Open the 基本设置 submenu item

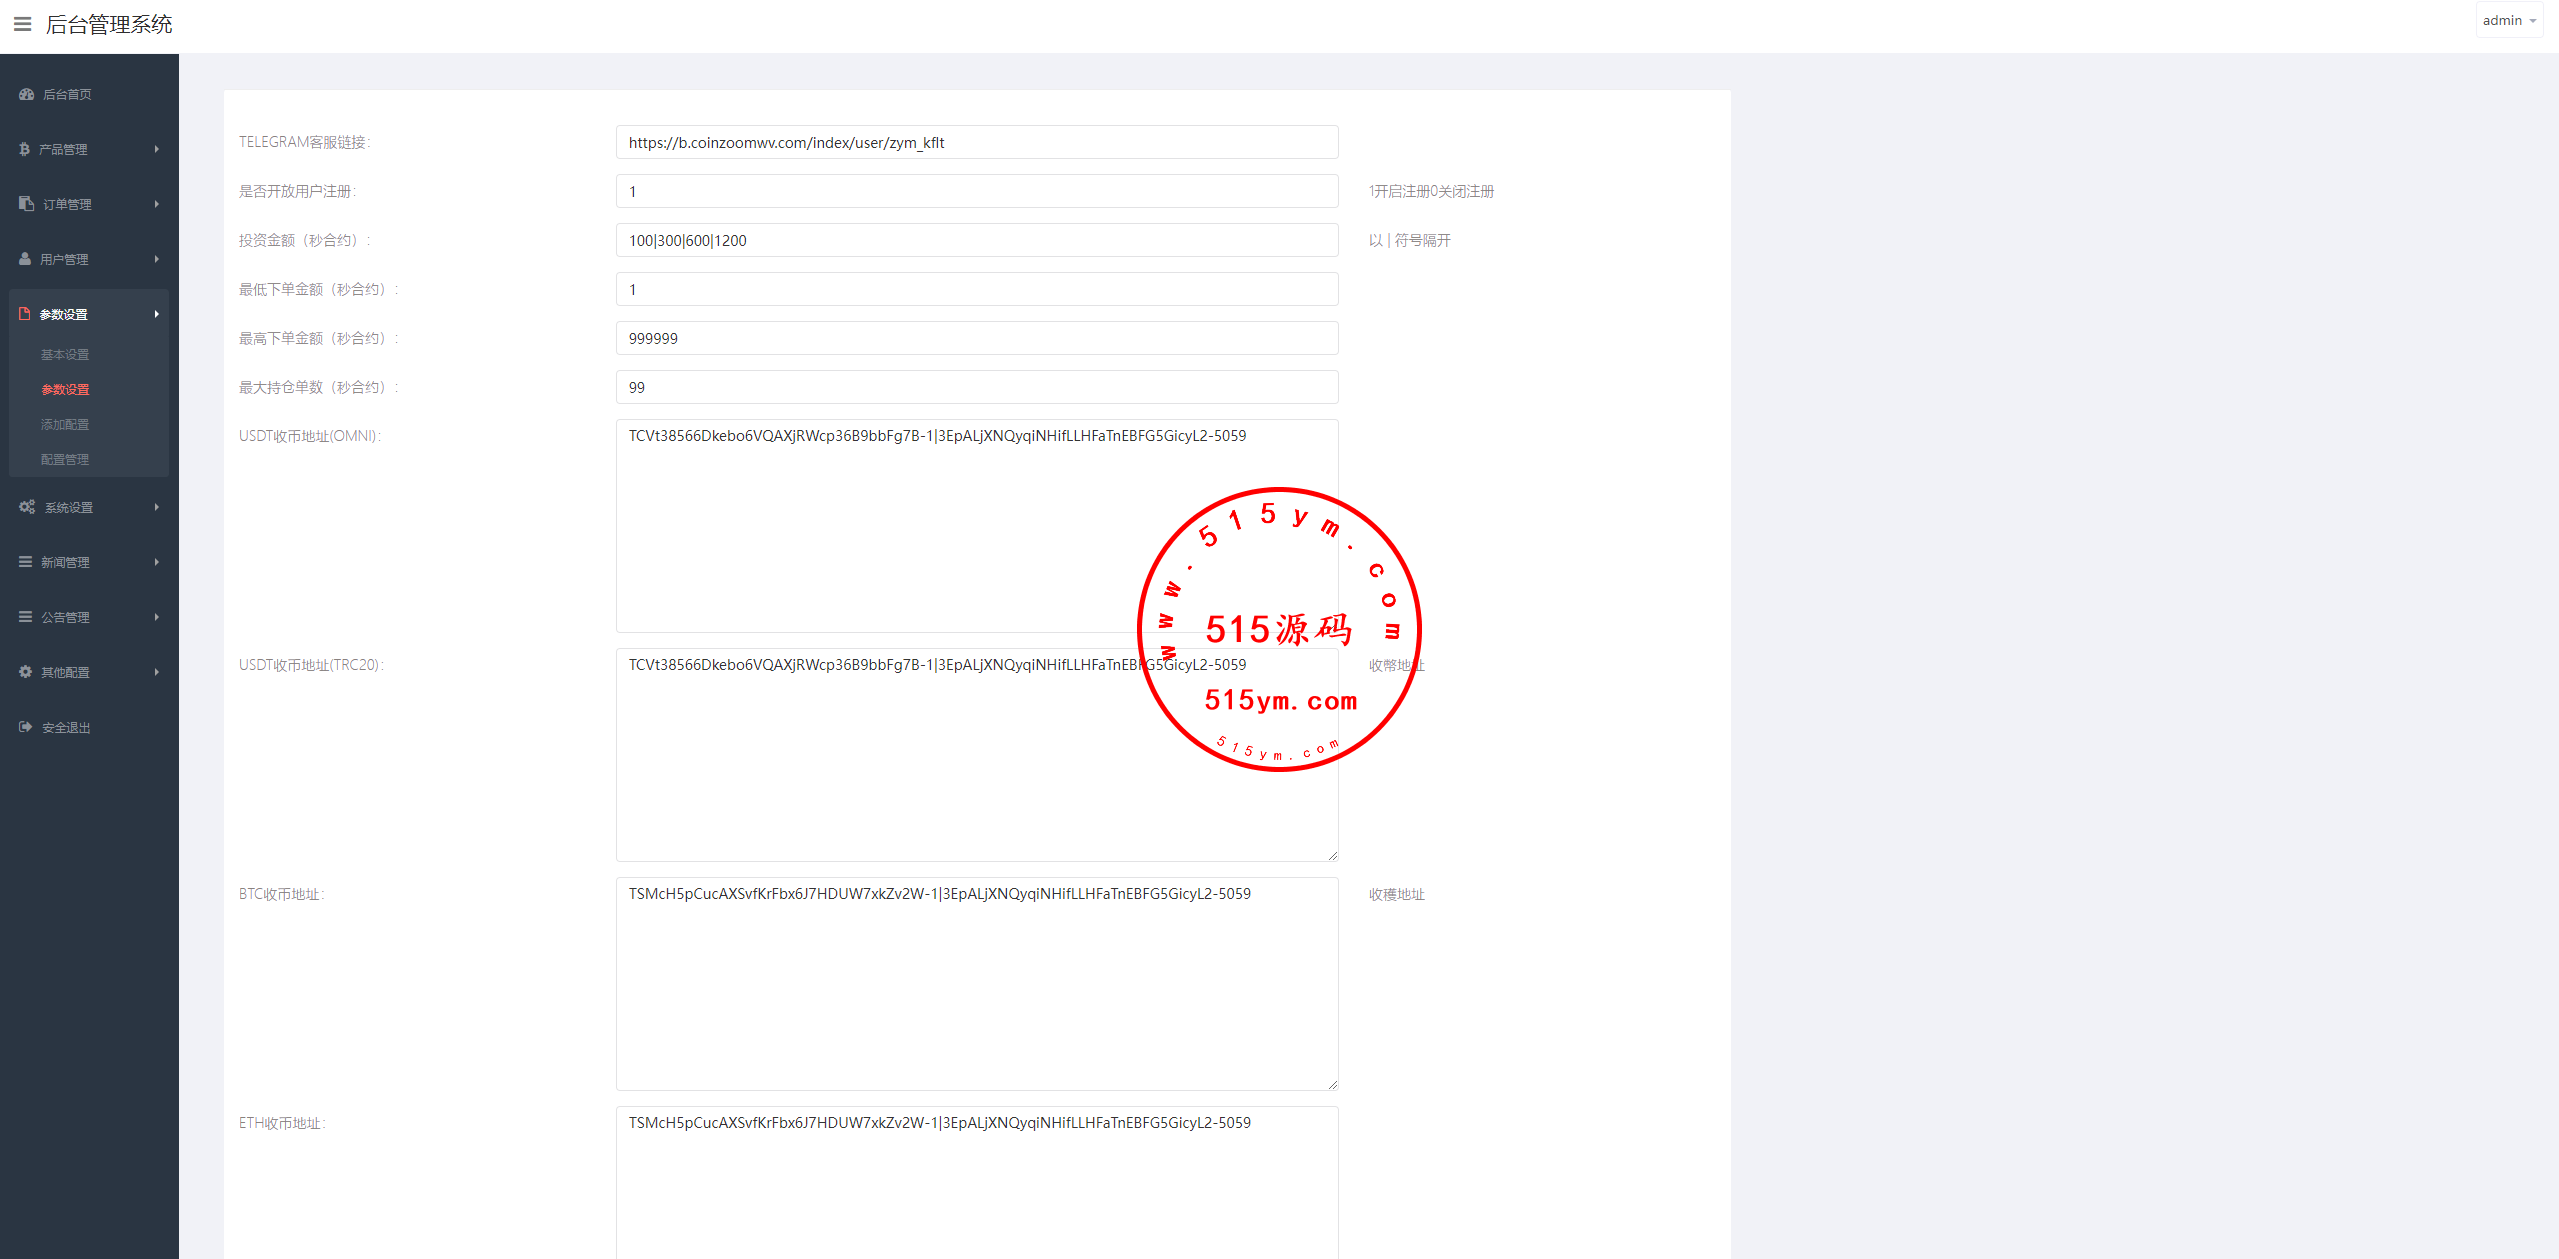pyautogui.click(x=65, y=355)
